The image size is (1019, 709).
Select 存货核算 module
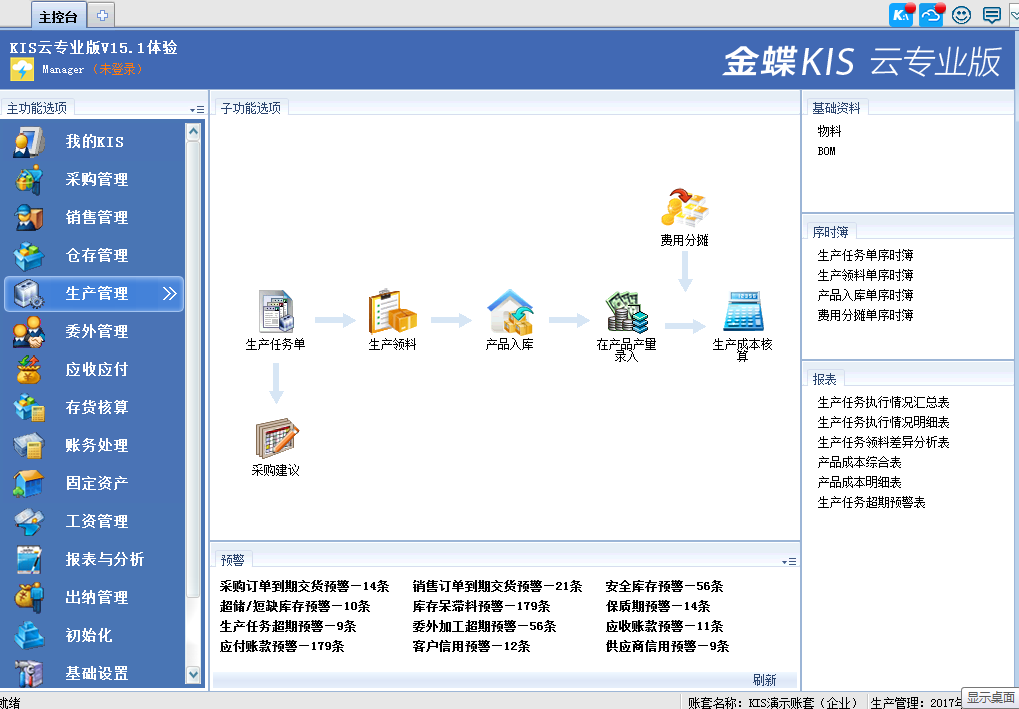94,407
